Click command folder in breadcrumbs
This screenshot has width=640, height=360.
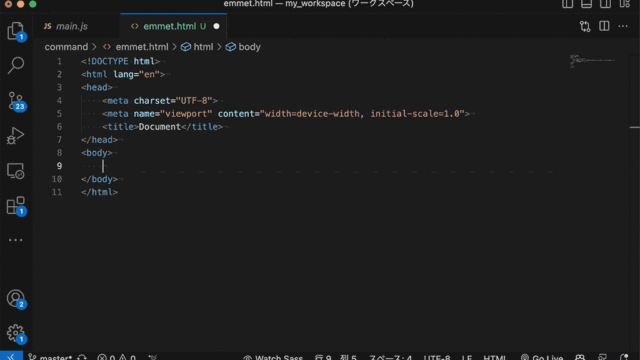(x=66, y=47)
